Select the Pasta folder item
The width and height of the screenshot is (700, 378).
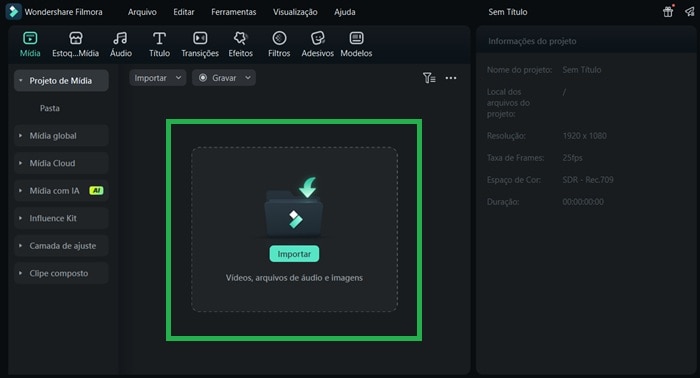pos(50,108)
